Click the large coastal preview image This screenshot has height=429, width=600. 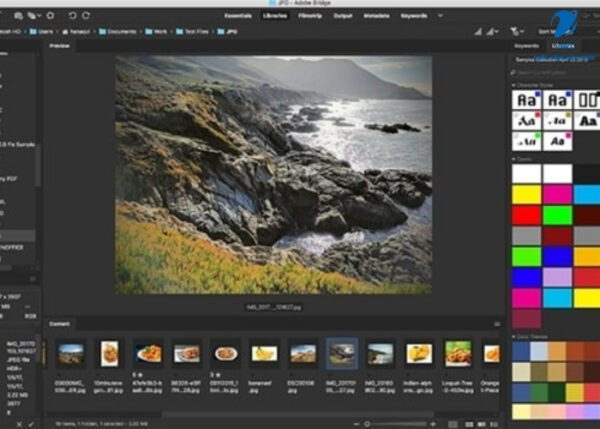click(x=274, y=175)
